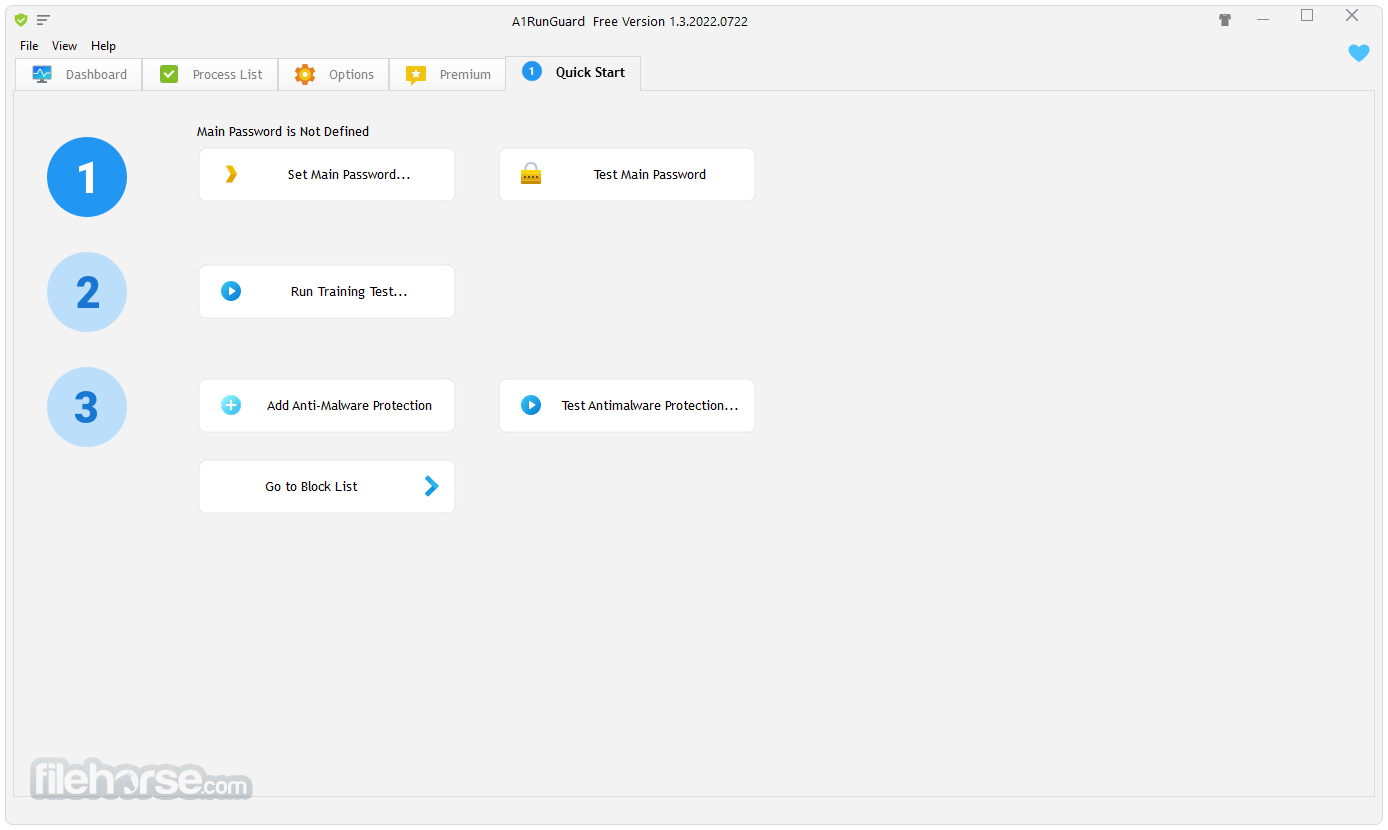The image size is (1388, 830).
Task: Click the 'Main Password is Not Defined' text
Action: [x=283, y=132]
